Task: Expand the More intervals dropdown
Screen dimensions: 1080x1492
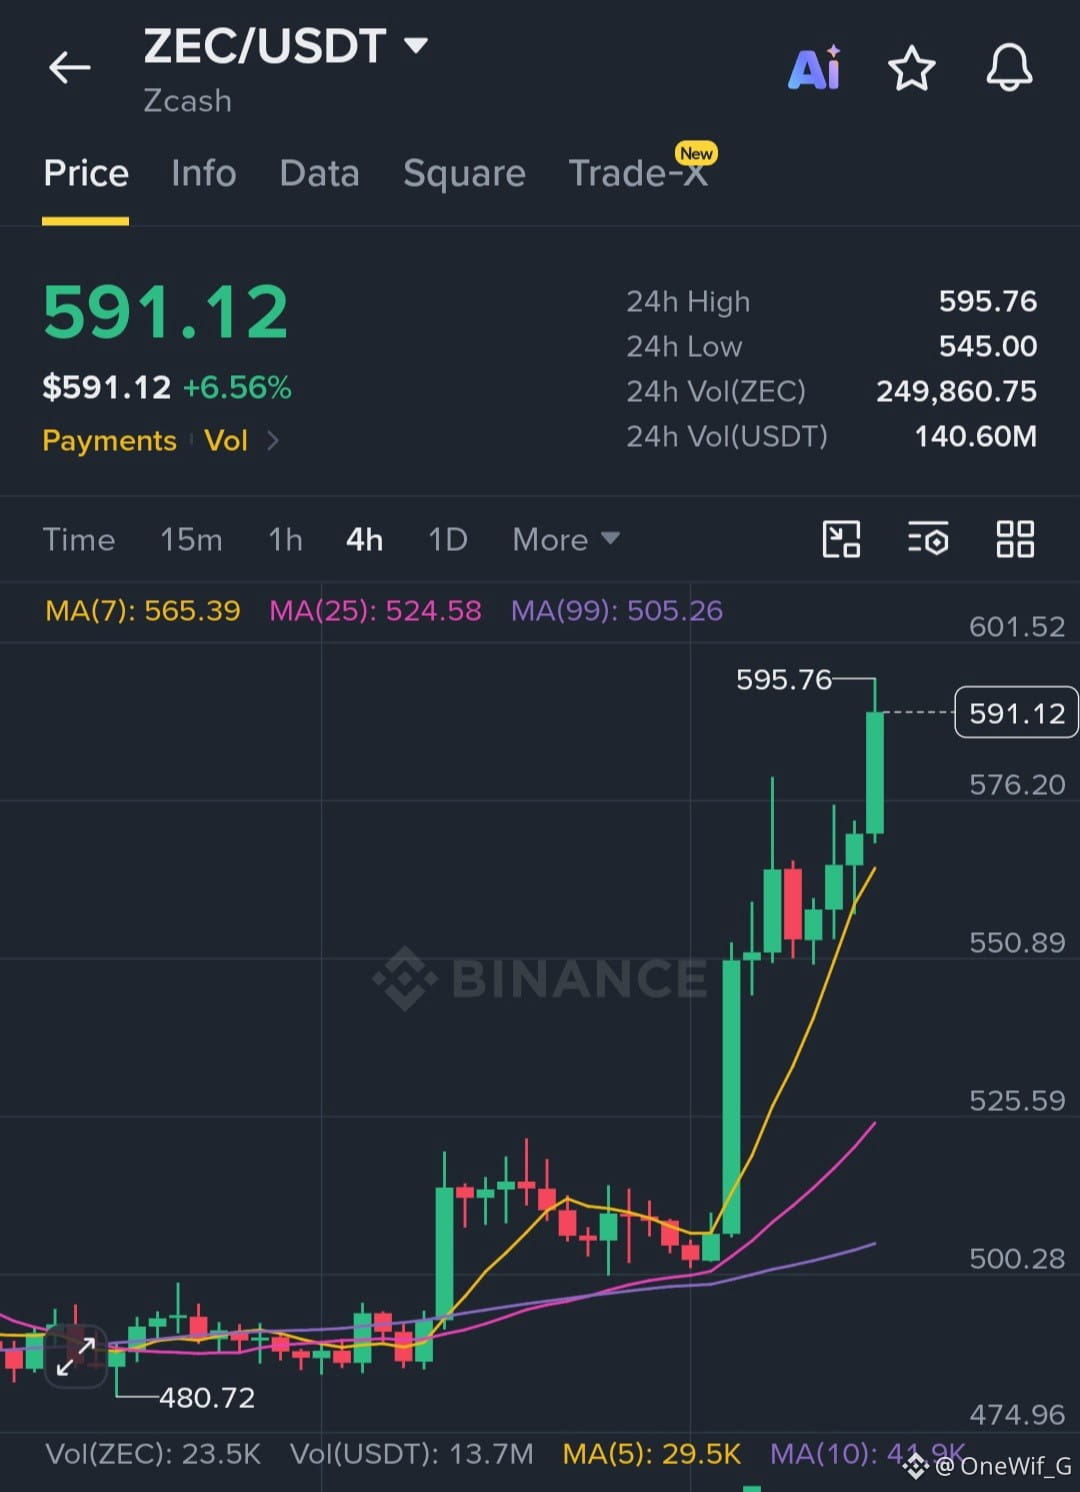Action: click(x=566, y=540)
